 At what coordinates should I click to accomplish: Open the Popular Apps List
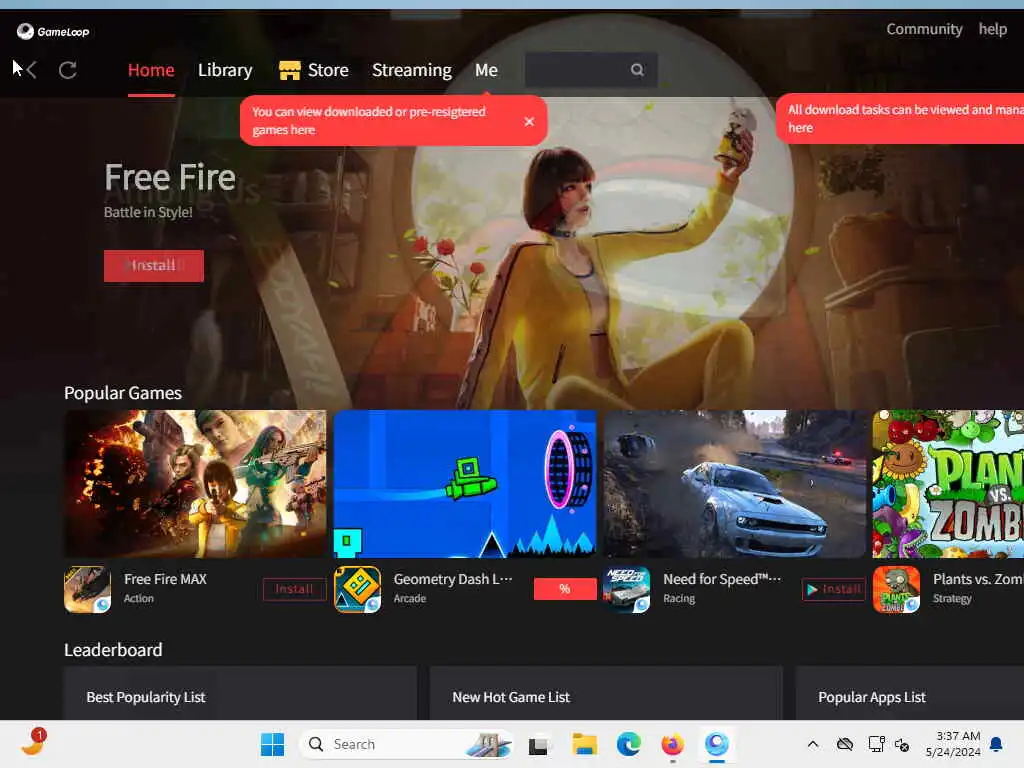(x=872, y=697)
